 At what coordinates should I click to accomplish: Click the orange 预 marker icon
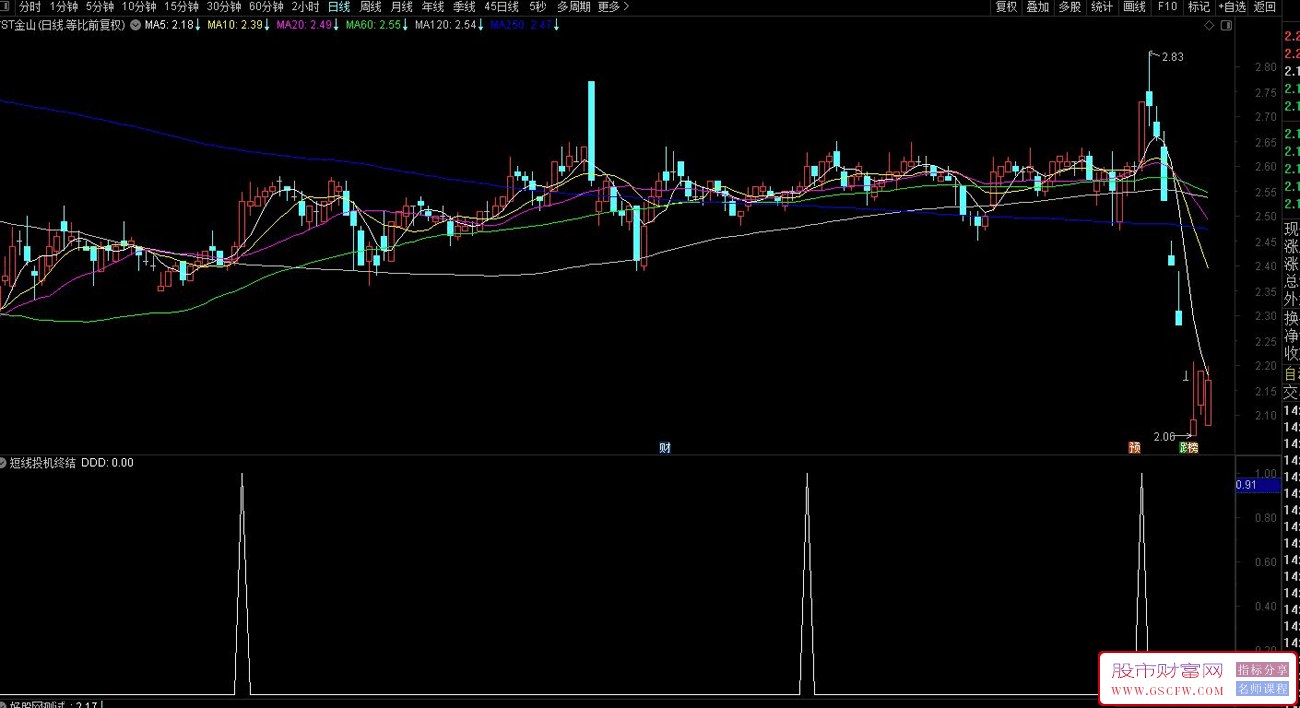(x=1134, y=447)
